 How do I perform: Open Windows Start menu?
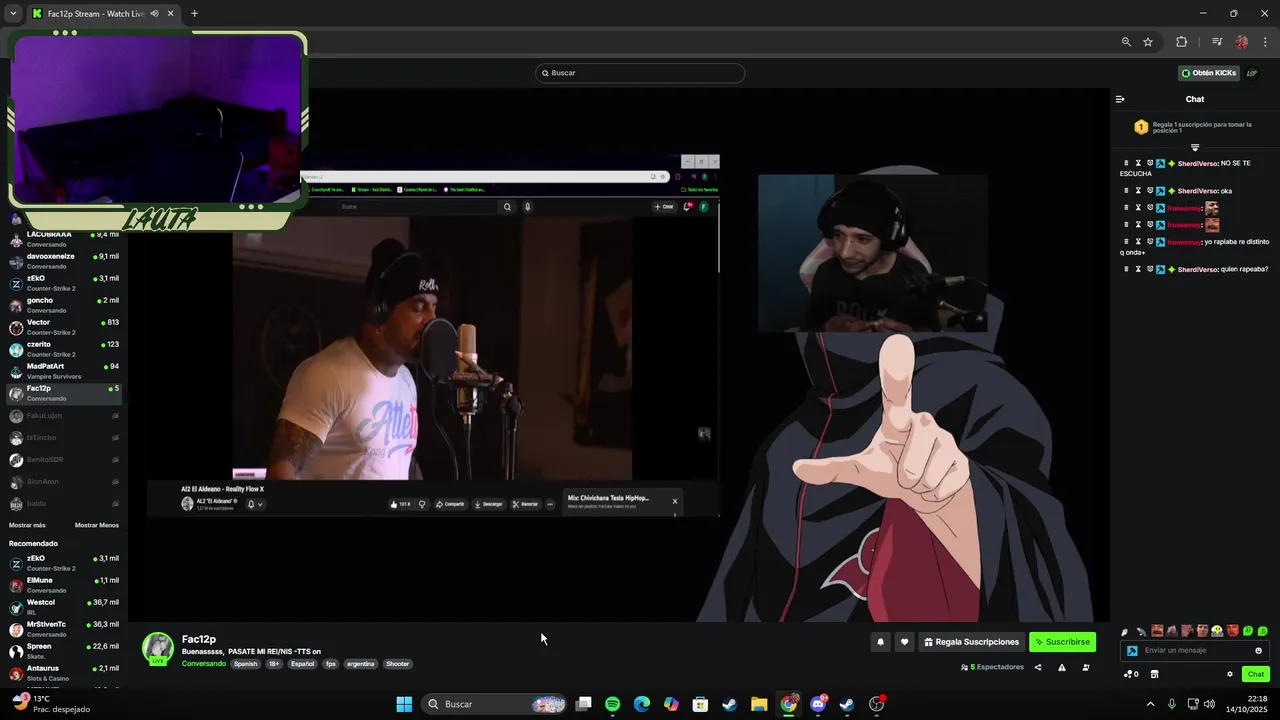pos(404,704)
